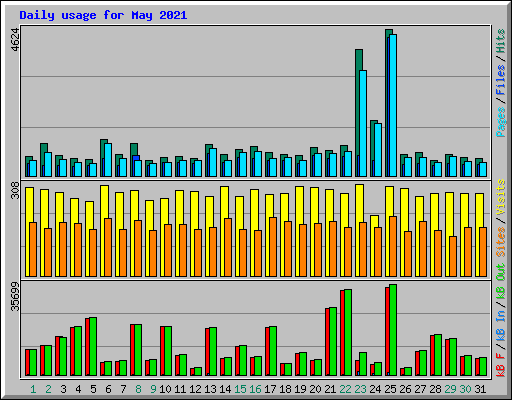Click the day 5 green kB Out bar

(93, 347)
